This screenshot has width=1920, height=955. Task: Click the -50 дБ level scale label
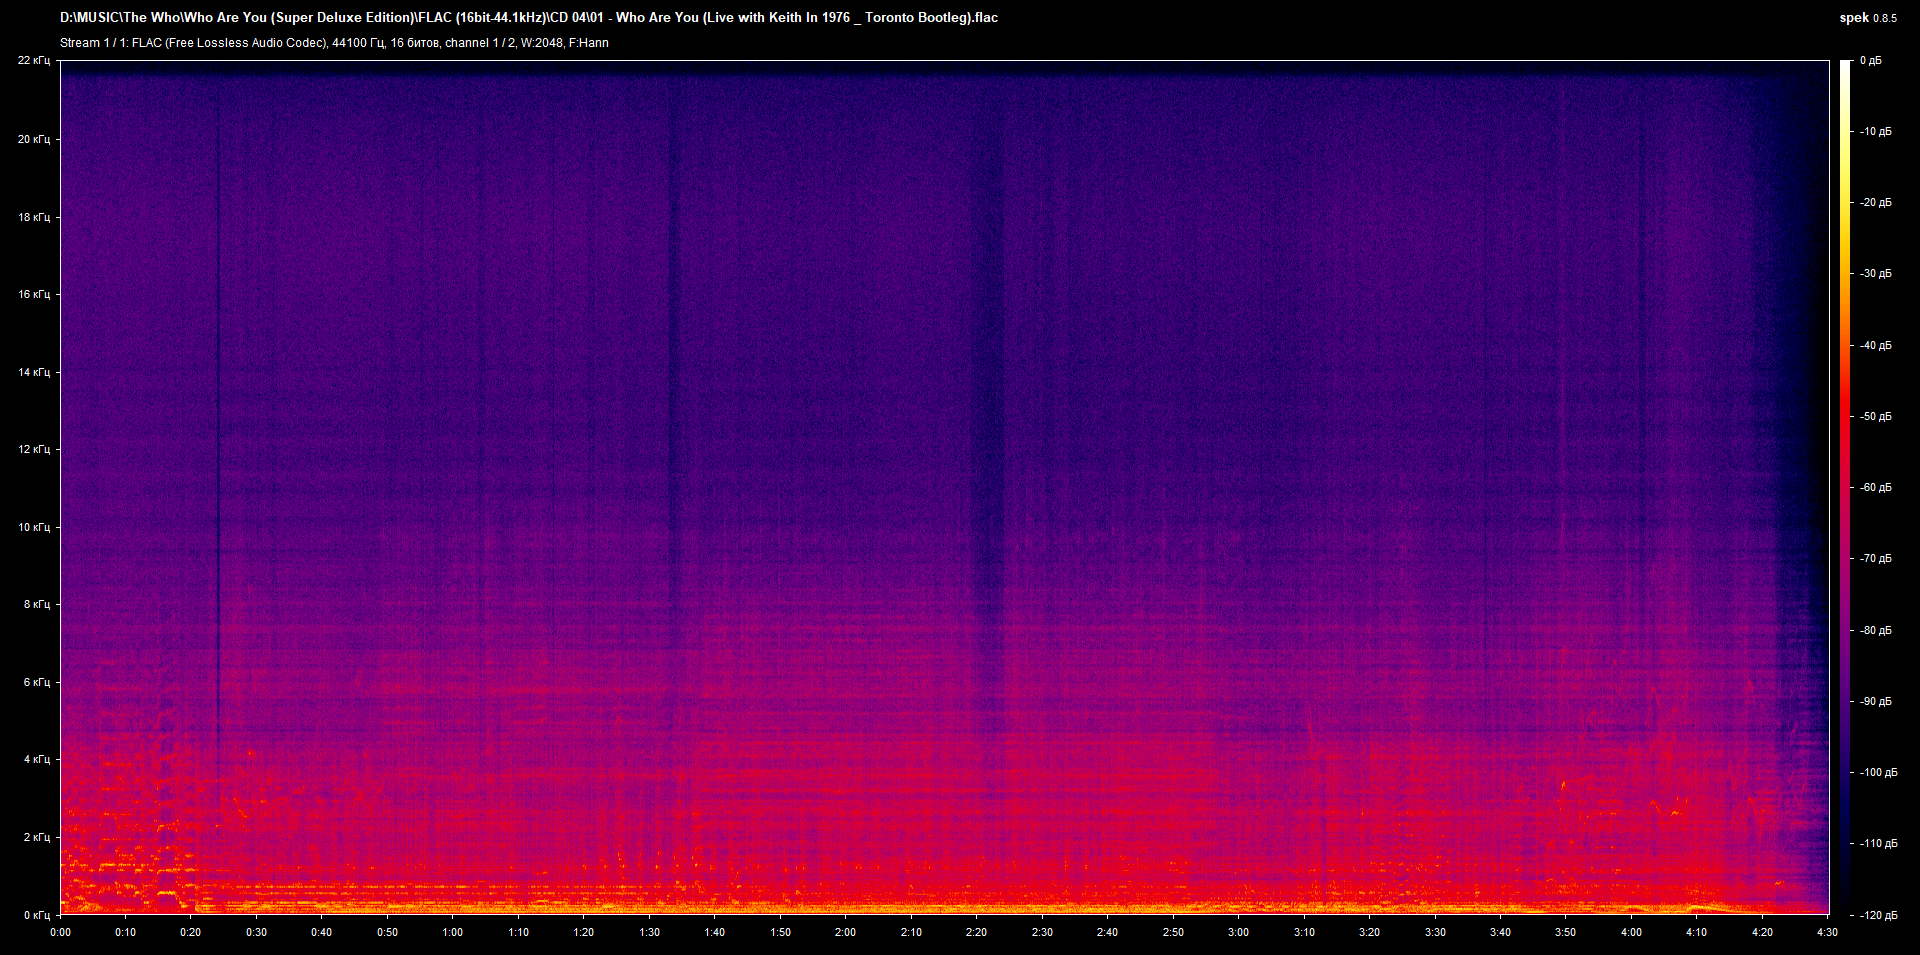click(x=1875, y=416)
